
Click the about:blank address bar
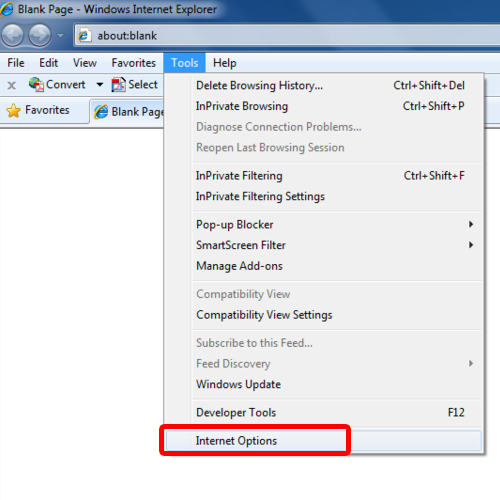click(287, 35)
